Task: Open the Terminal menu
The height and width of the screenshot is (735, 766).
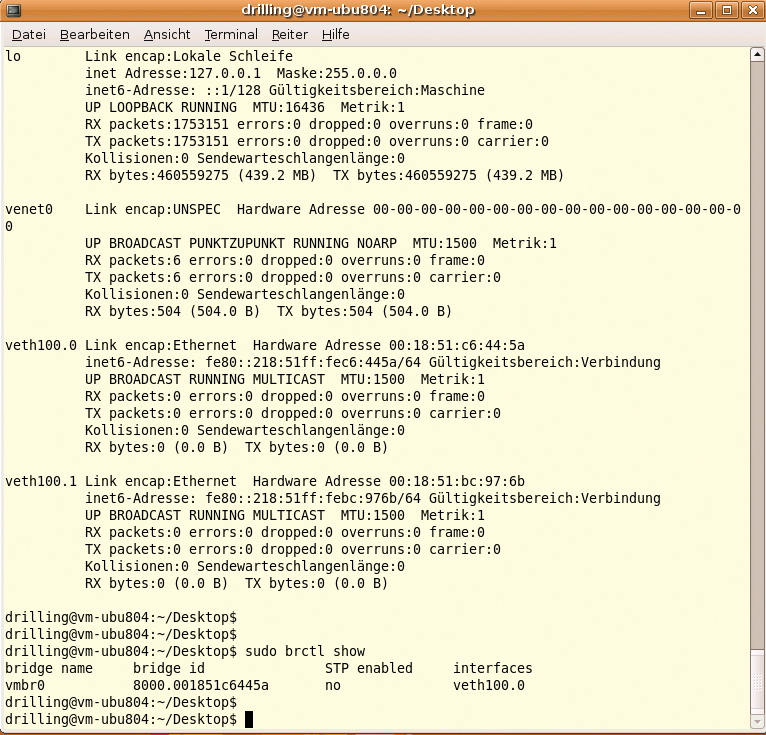Action: point(230,34)
